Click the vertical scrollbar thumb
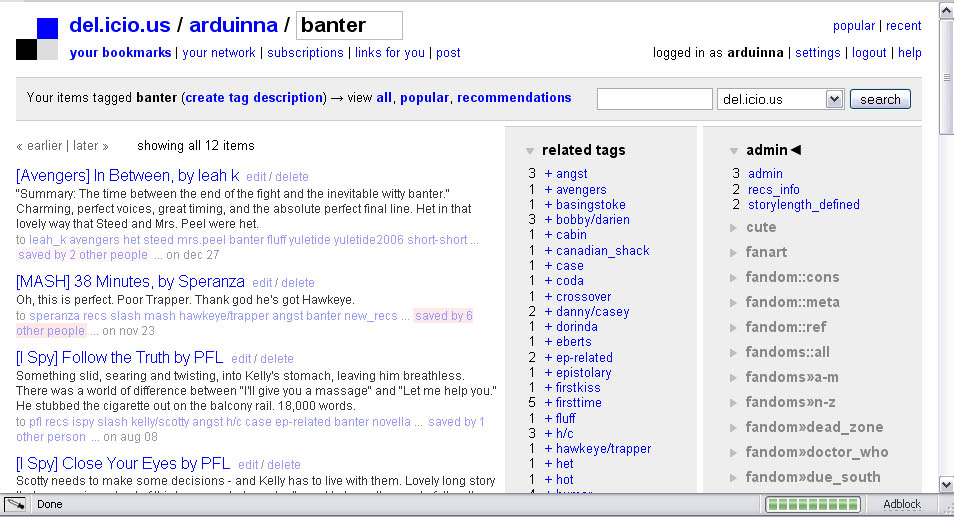Image resolution: width=954 pixels, height=517 pixels. click(x=947, y=77)
